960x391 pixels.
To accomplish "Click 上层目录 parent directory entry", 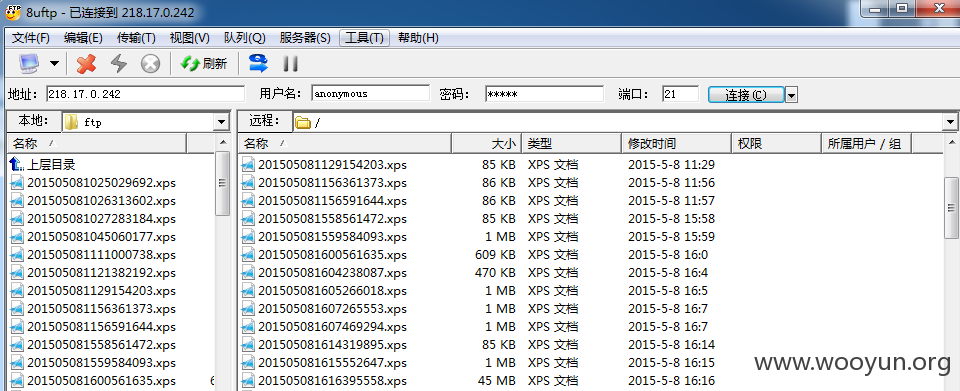I will tap(51, 165).
